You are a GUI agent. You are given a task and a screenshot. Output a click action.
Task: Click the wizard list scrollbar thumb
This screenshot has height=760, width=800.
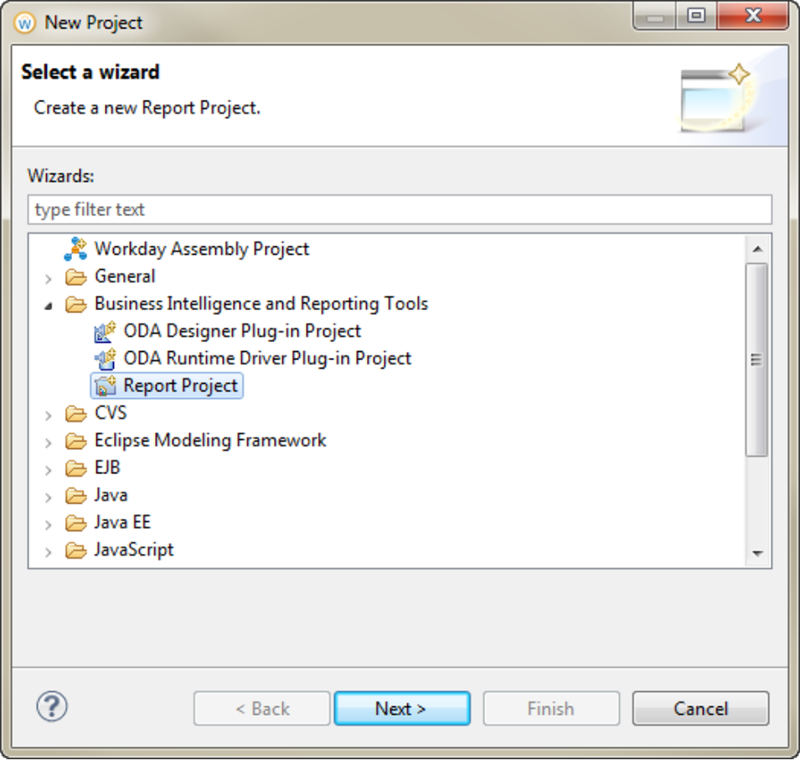(x=757, y=360)
